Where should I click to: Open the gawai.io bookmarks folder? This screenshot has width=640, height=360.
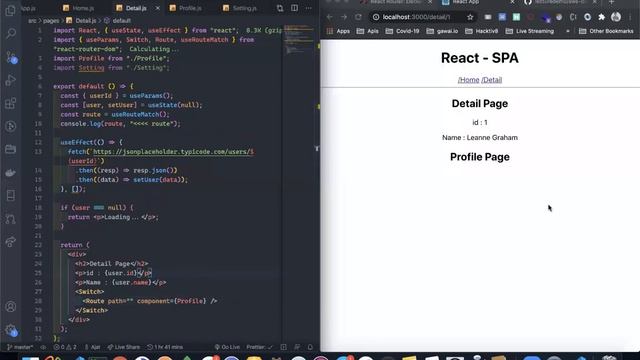click(x=442, y=31)
